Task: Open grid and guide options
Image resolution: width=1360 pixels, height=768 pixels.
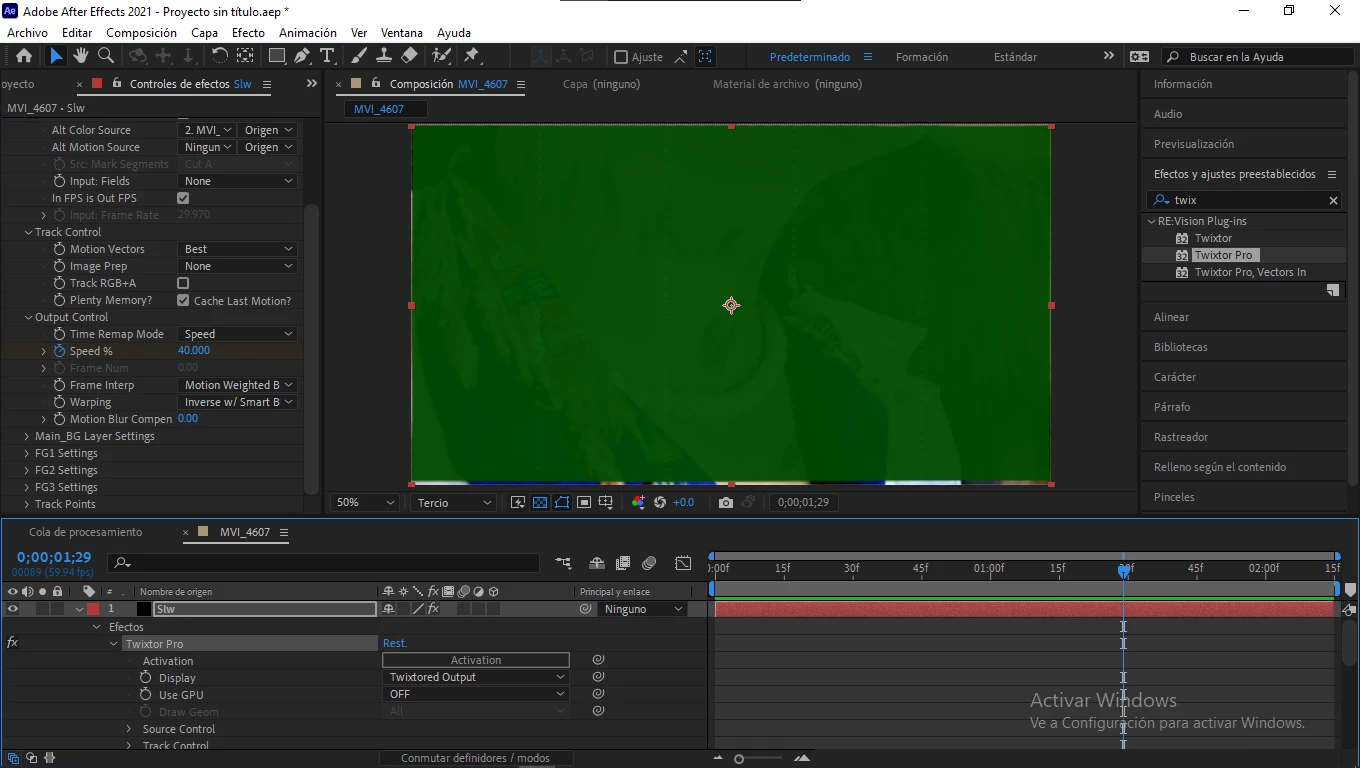Action: pos(606,502)
